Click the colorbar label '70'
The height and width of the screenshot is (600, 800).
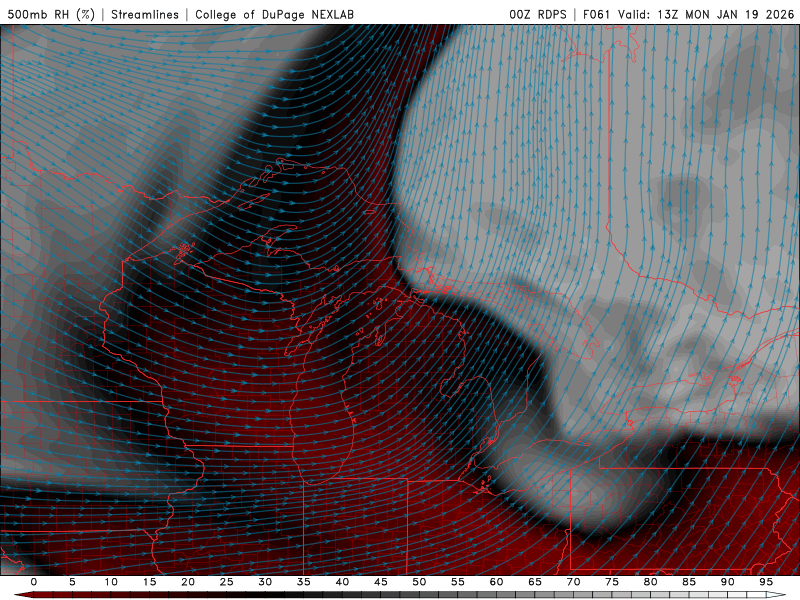coord(573,582)
